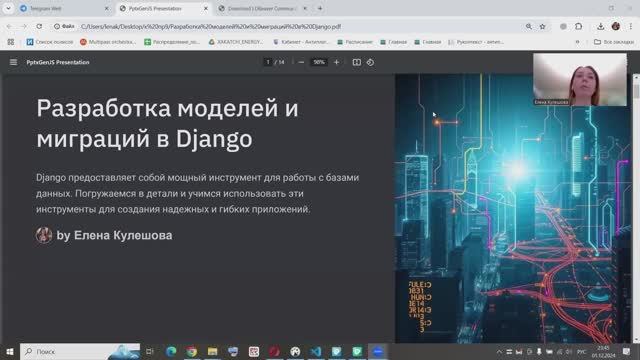640x360 pixels.
Task: Zoom out the PDF with minus button
Action: pos(301,62)
